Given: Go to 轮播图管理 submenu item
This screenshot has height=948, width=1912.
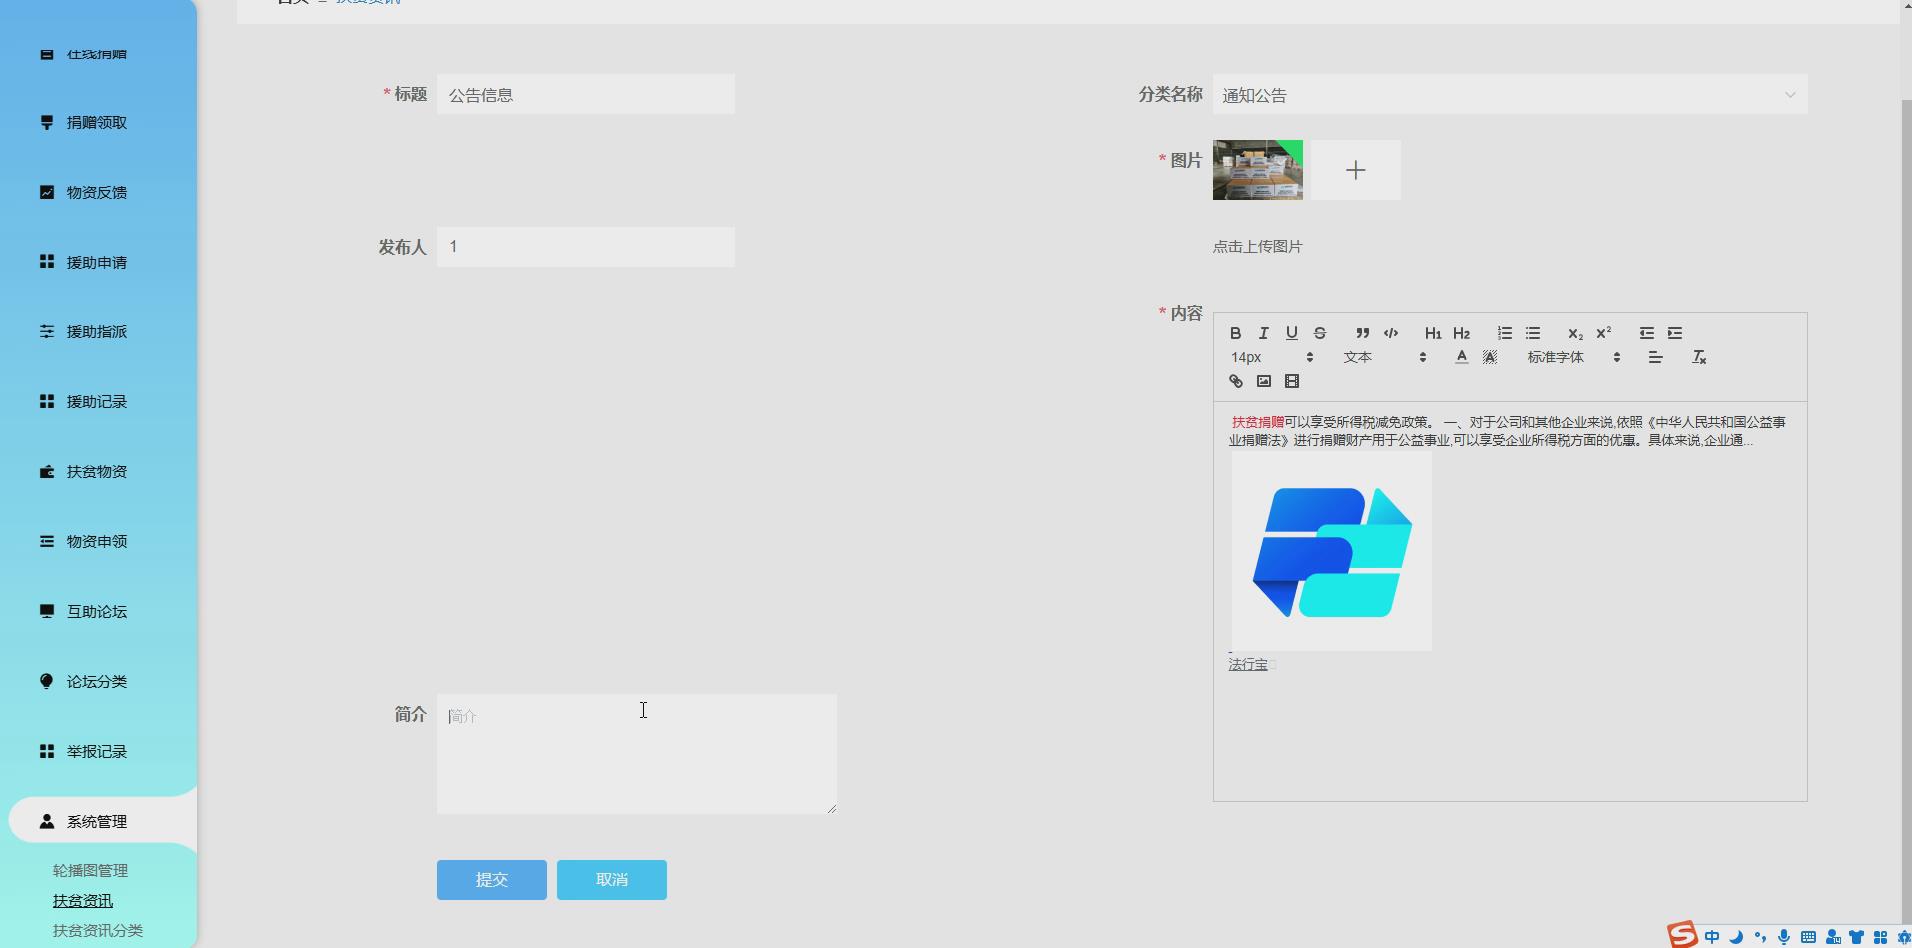Looking at the screenshot, I should pyautogui.click(x=90, y=870).
